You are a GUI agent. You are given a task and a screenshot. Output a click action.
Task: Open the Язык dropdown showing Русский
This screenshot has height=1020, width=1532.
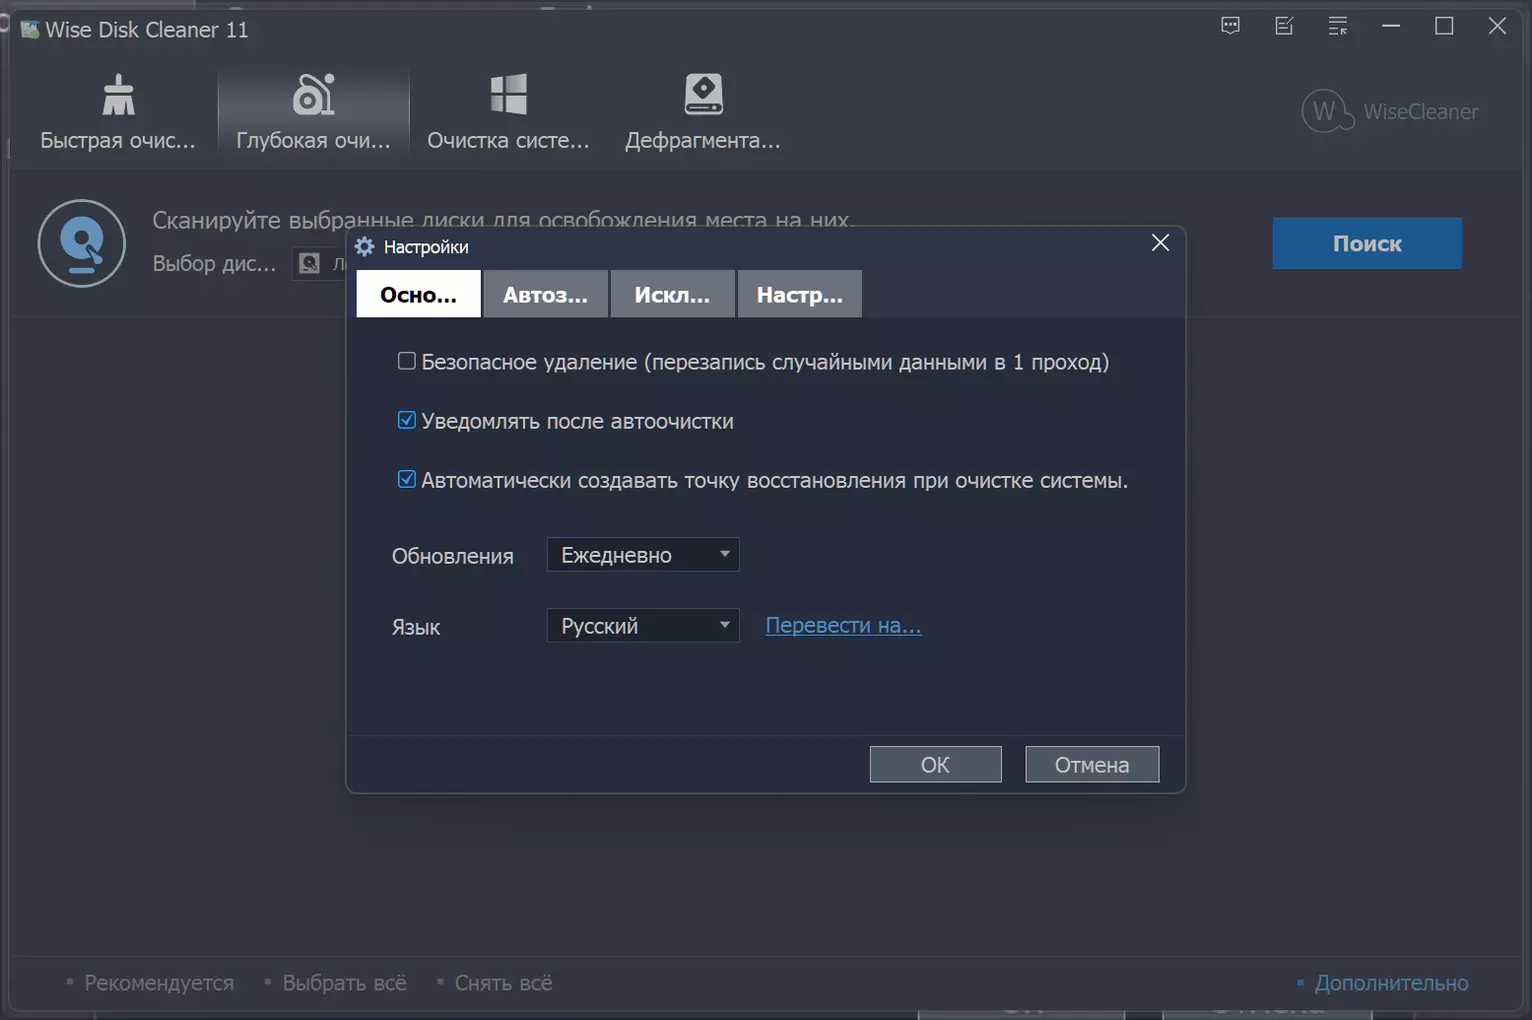click(643, 626)
